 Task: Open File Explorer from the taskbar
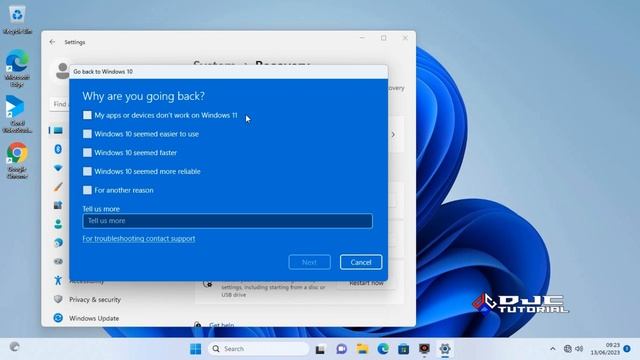pos(362,349)
